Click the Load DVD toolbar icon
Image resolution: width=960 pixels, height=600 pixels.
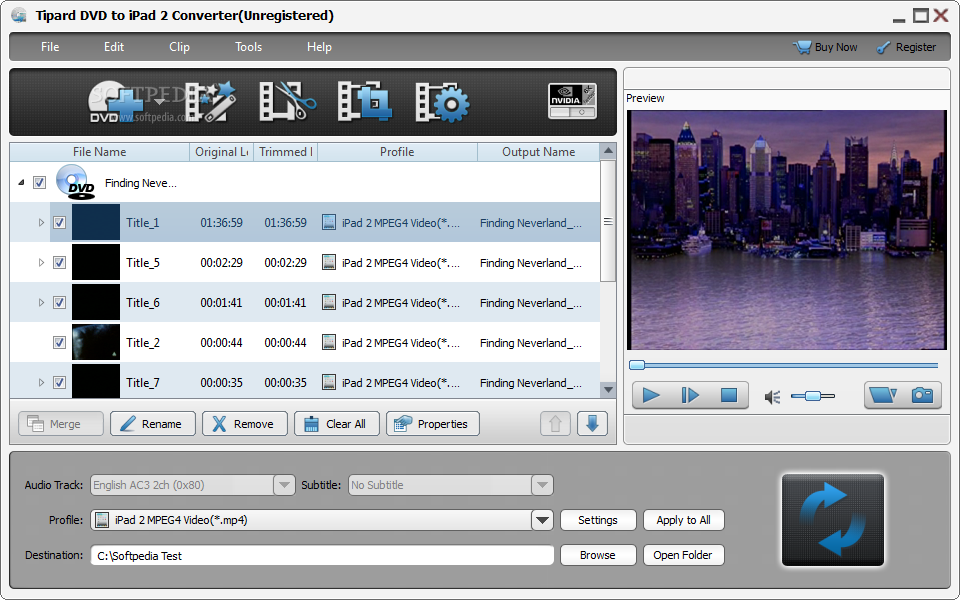click(116, 102)
